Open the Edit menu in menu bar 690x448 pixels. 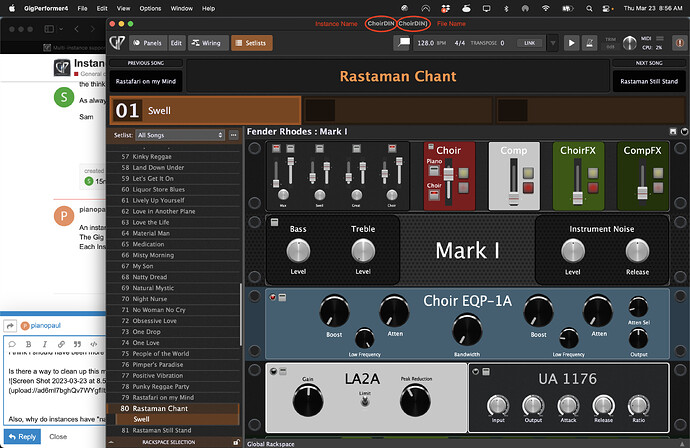(102, 8)
